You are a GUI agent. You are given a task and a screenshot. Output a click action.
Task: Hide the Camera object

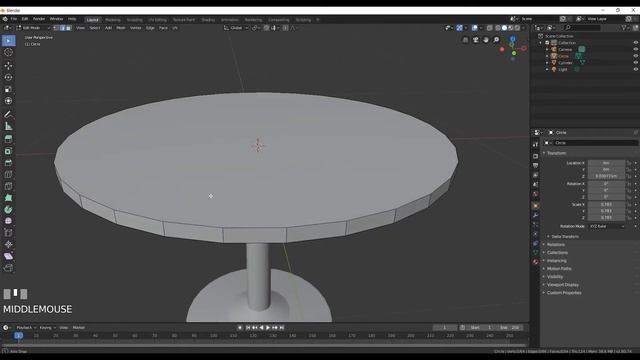(x=636, y=49)
